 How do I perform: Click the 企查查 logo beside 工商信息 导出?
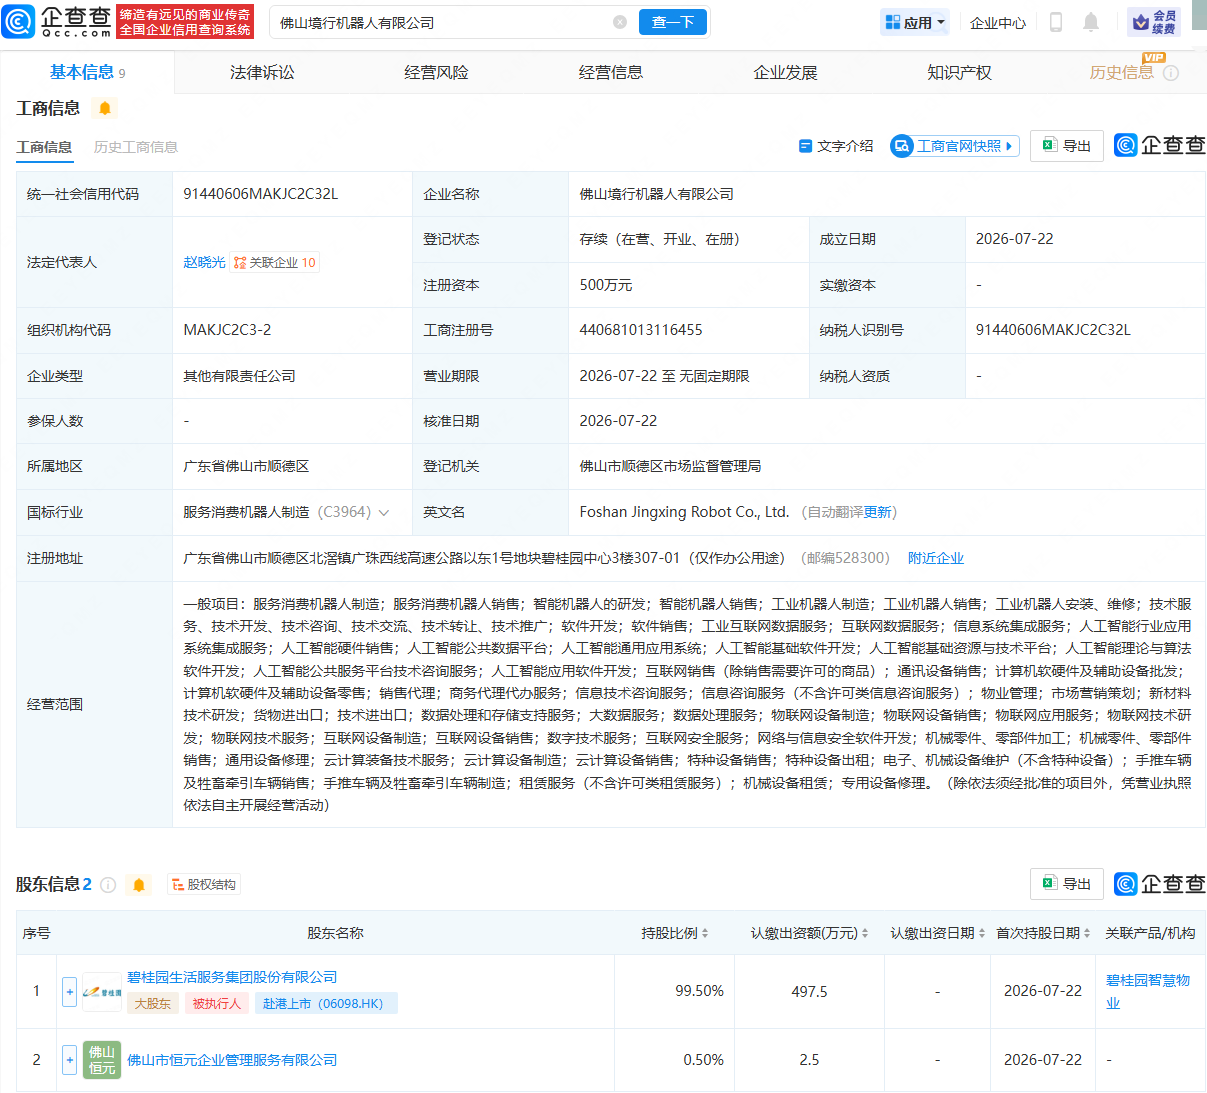(x=1160, y=146)
